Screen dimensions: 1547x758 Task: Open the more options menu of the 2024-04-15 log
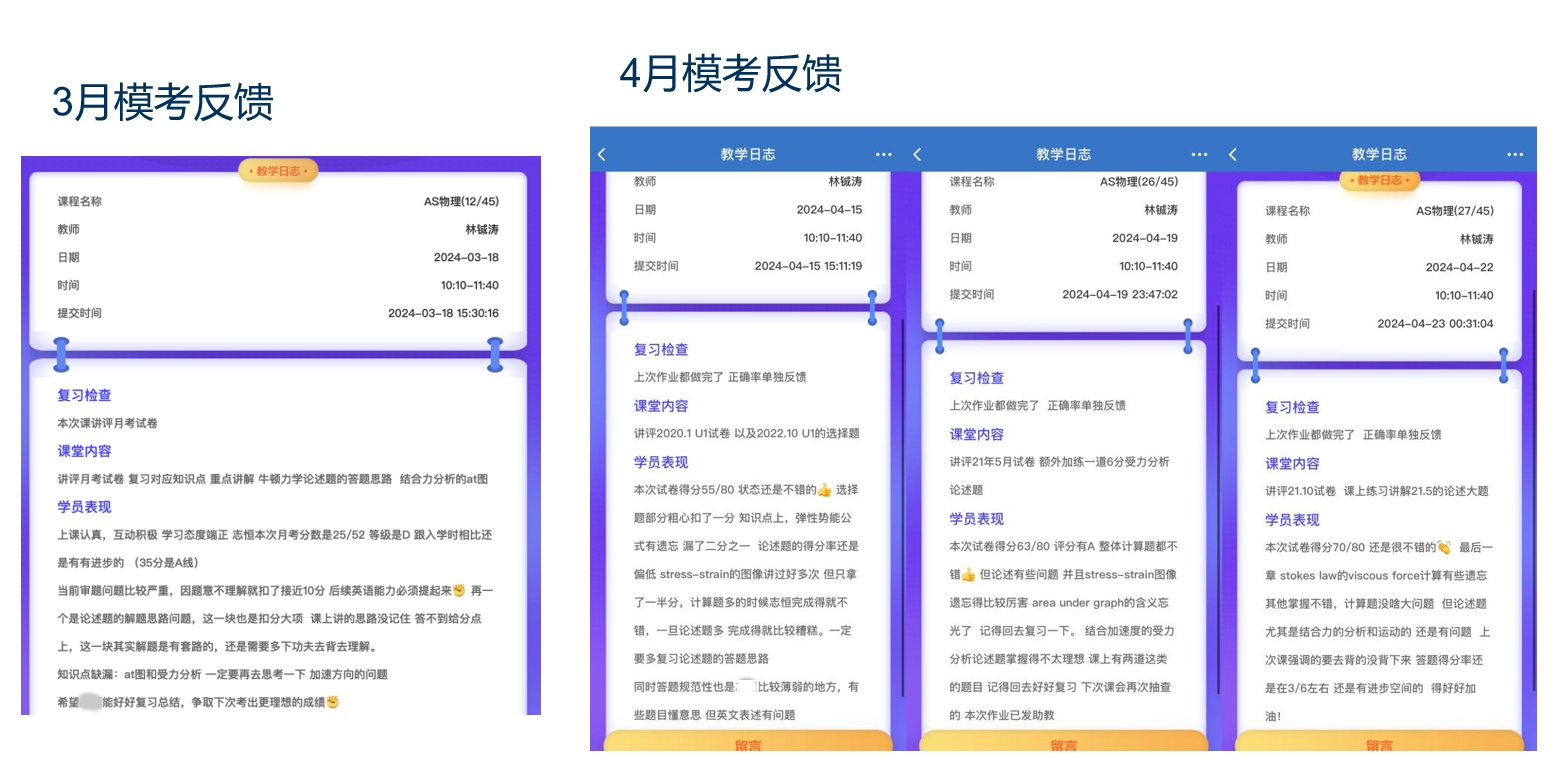pos(884,155)
